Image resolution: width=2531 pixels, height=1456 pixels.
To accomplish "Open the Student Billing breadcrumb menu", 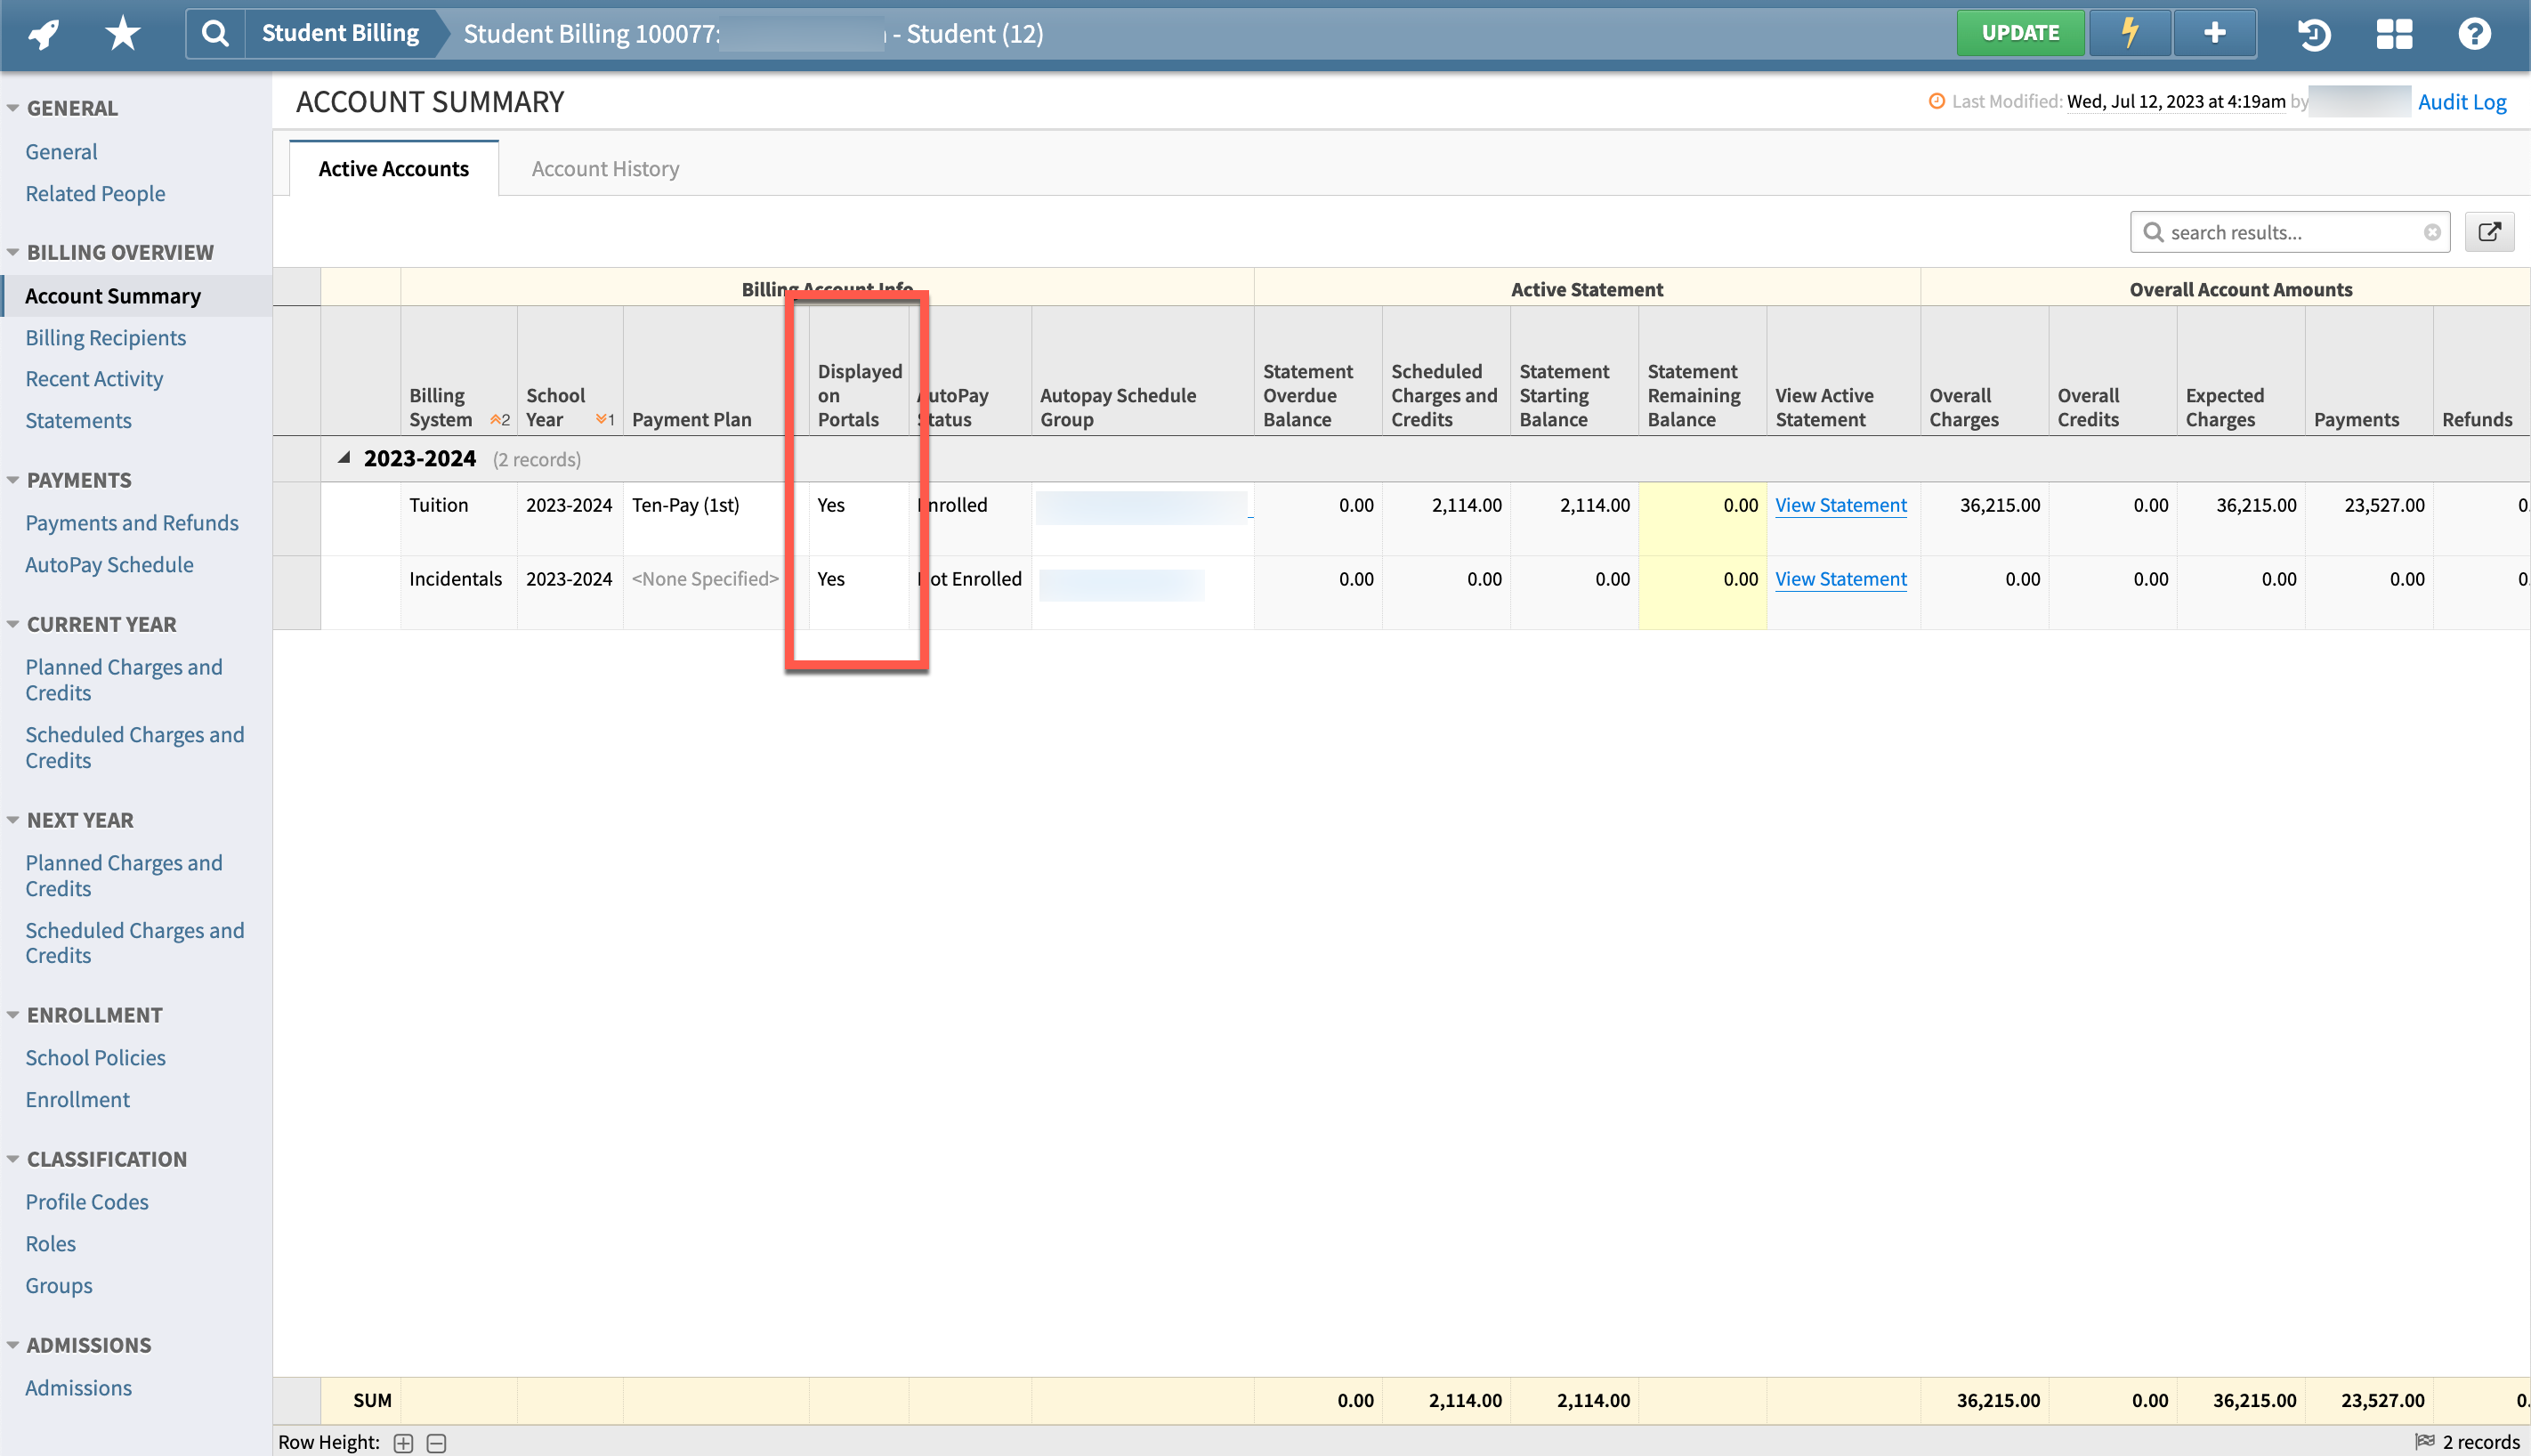I will pyautogui.click(x=339, y=31).
